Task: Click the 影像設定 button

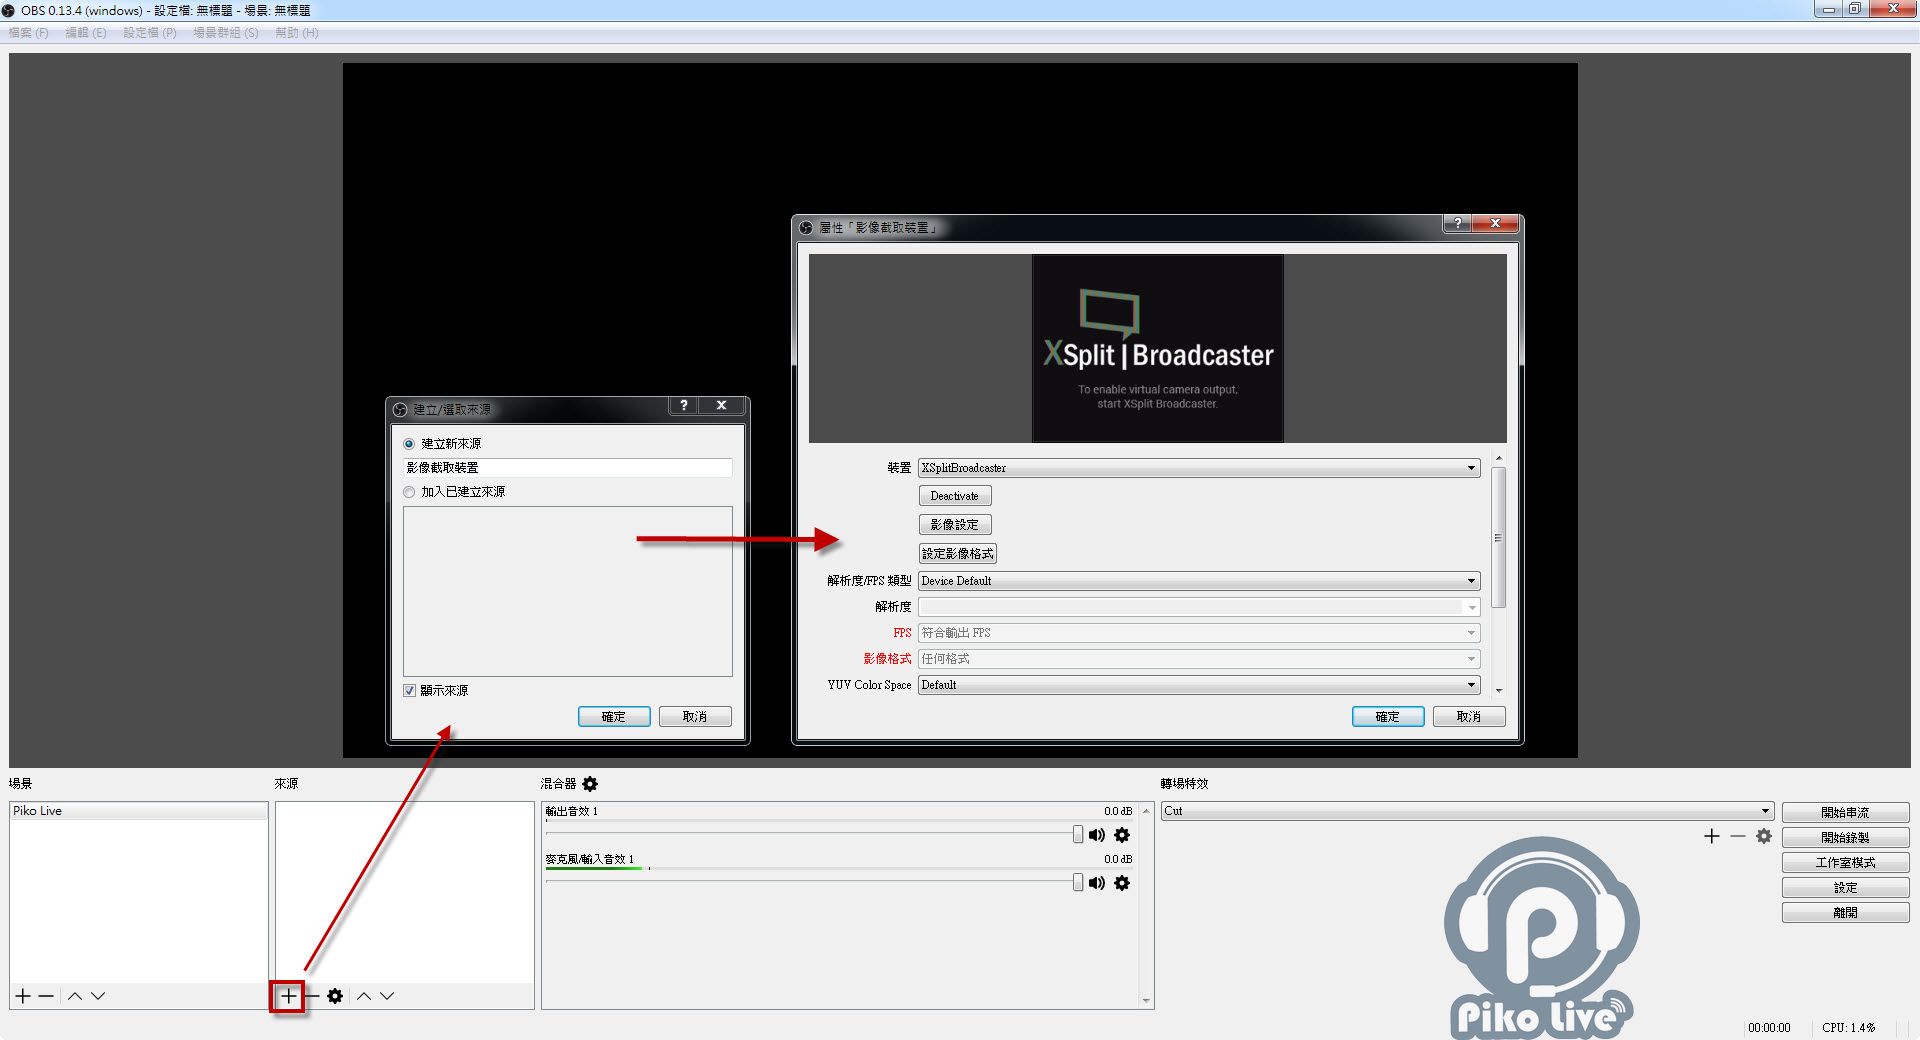Action: (955, 525)
